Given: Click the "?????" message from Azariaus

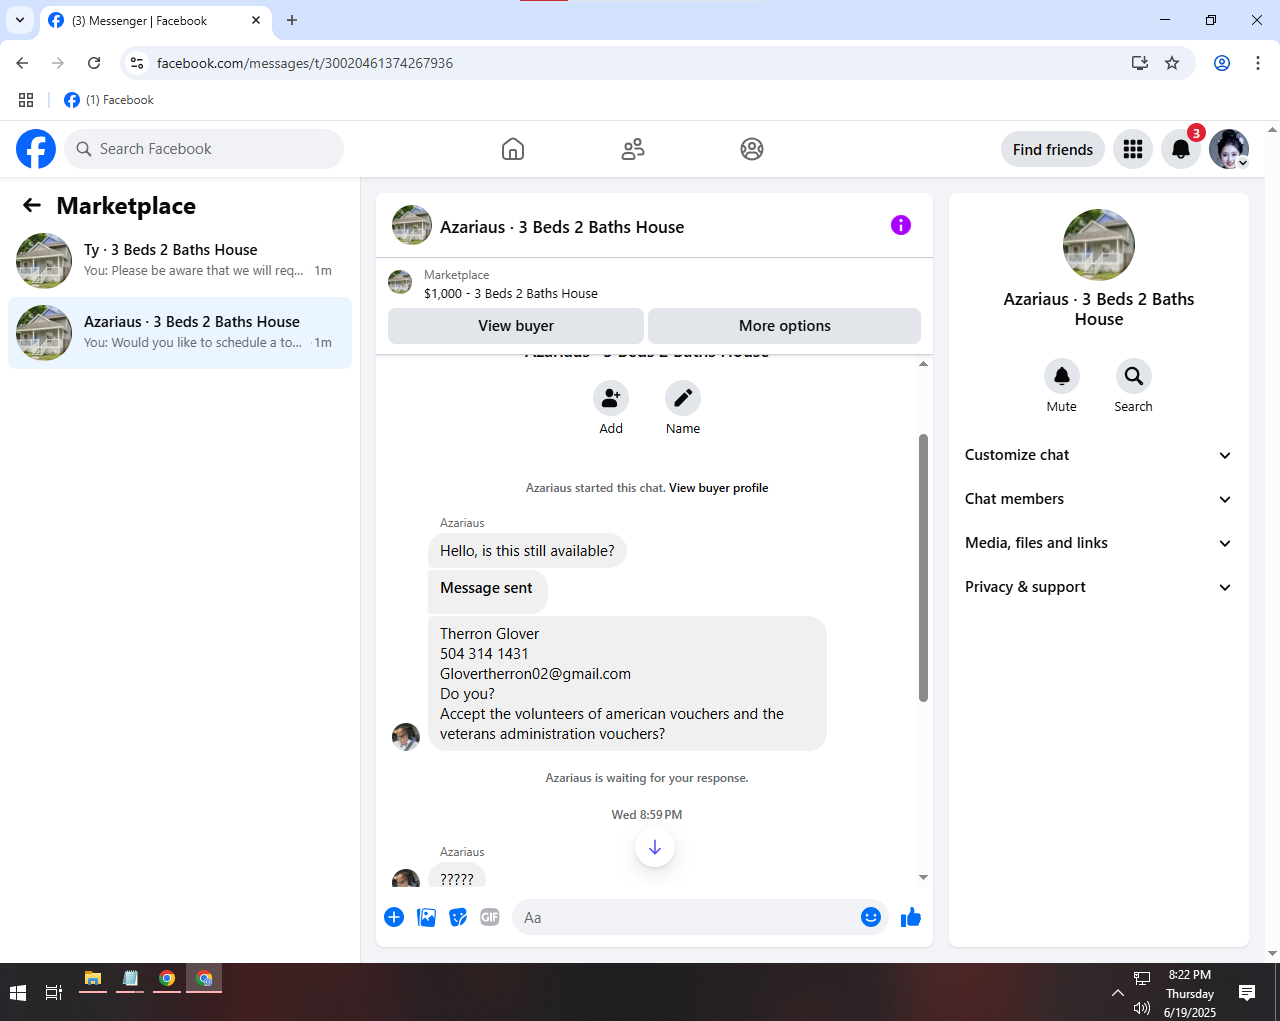Looking at the screenshot, I should (457, 877).
